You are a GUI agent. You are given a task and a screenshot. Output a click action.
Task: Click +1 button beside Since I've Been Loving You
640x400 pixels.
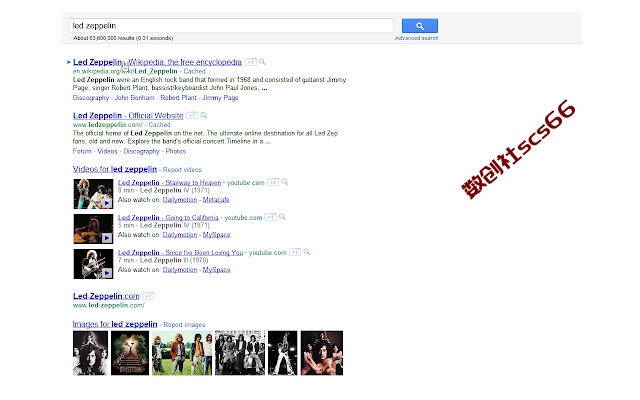tap(295, 252)
